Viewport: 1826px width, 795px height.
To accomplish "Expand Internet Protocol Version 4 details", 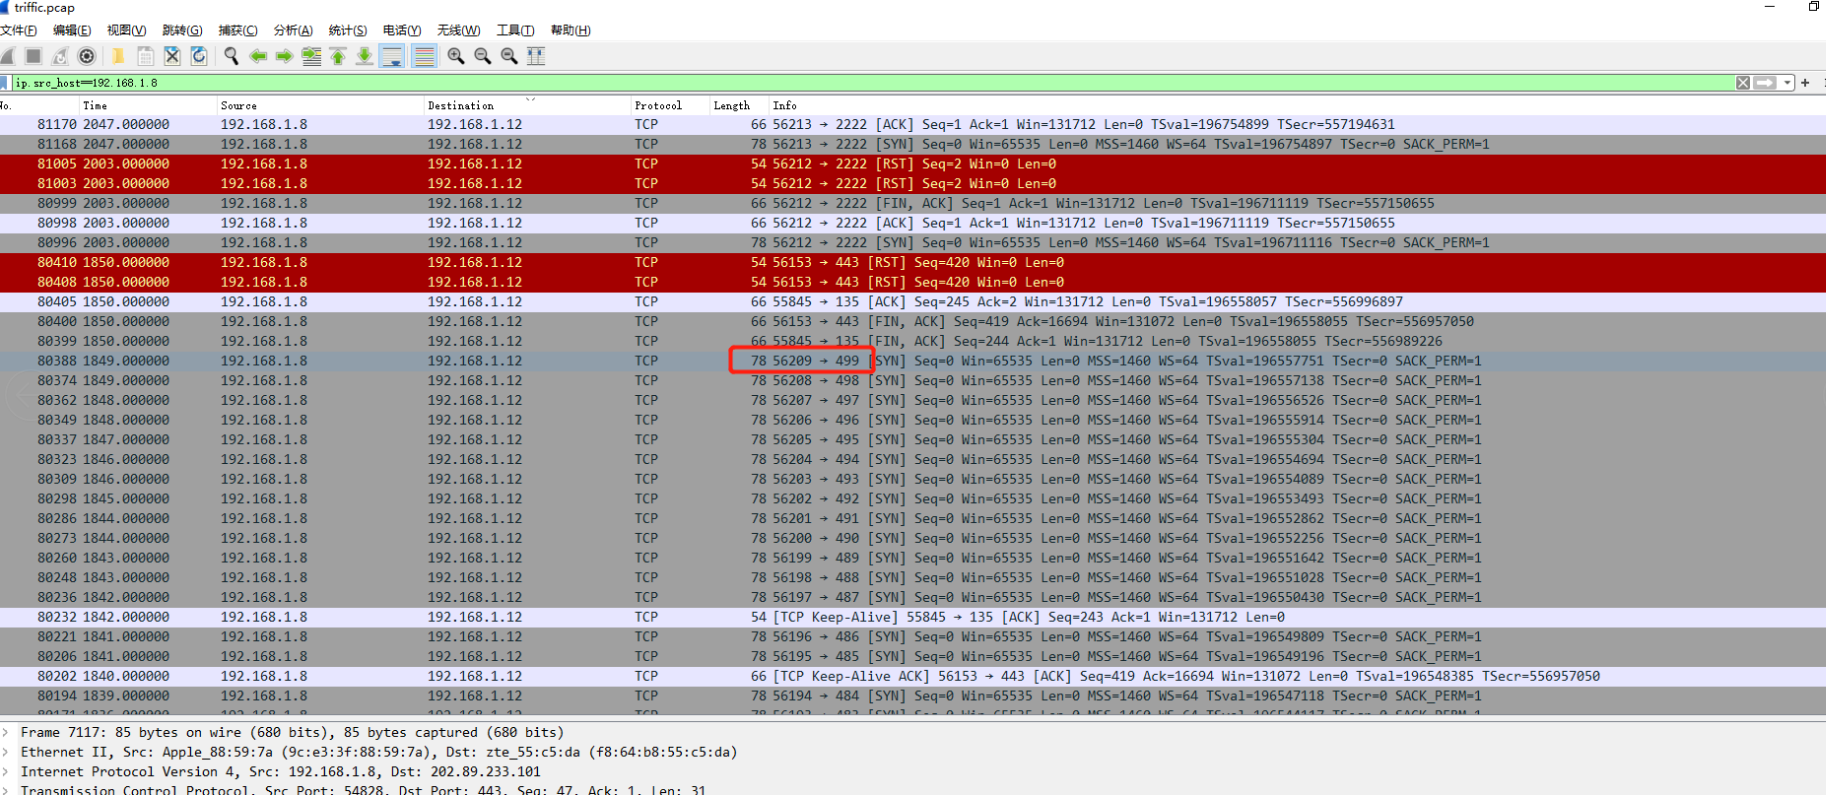I will 6,772.
